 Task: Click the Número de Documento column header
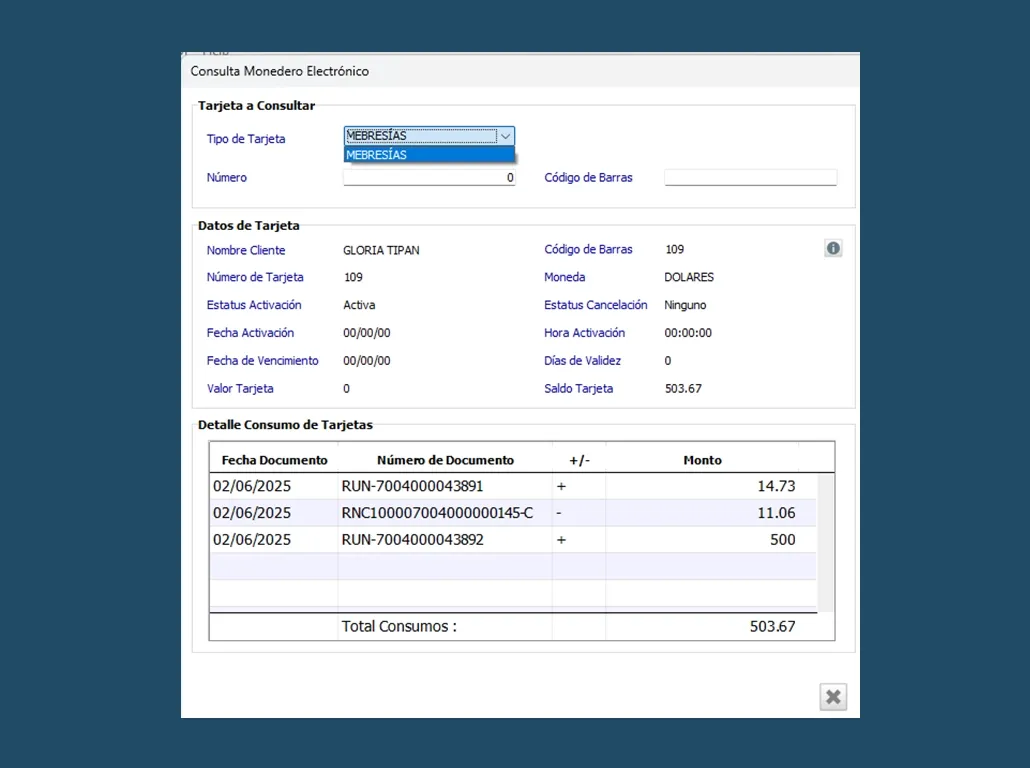pyautogui.click(x=445, y=460)
